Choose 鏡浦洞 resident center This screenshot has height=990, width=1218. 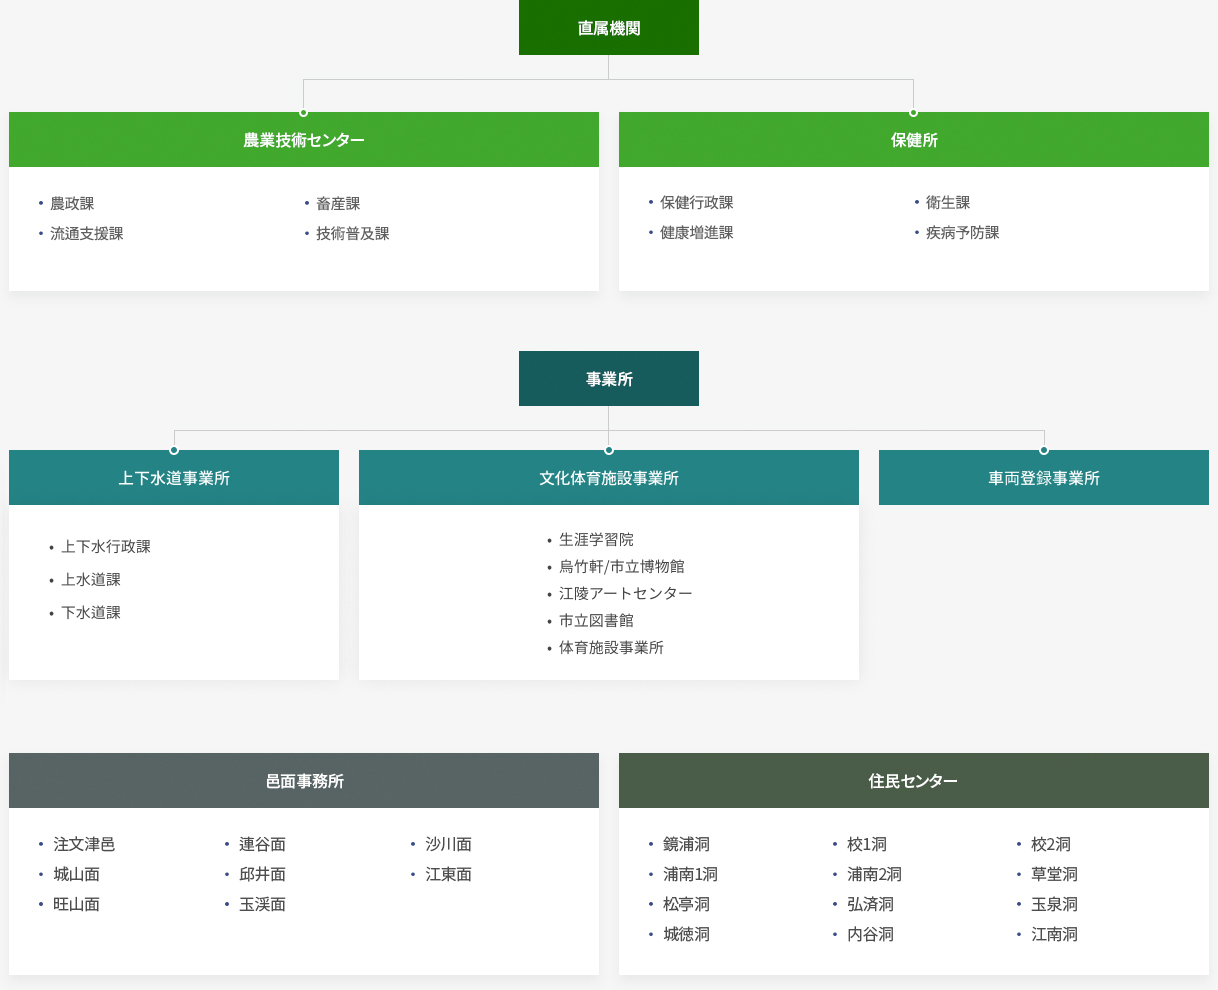687,844
